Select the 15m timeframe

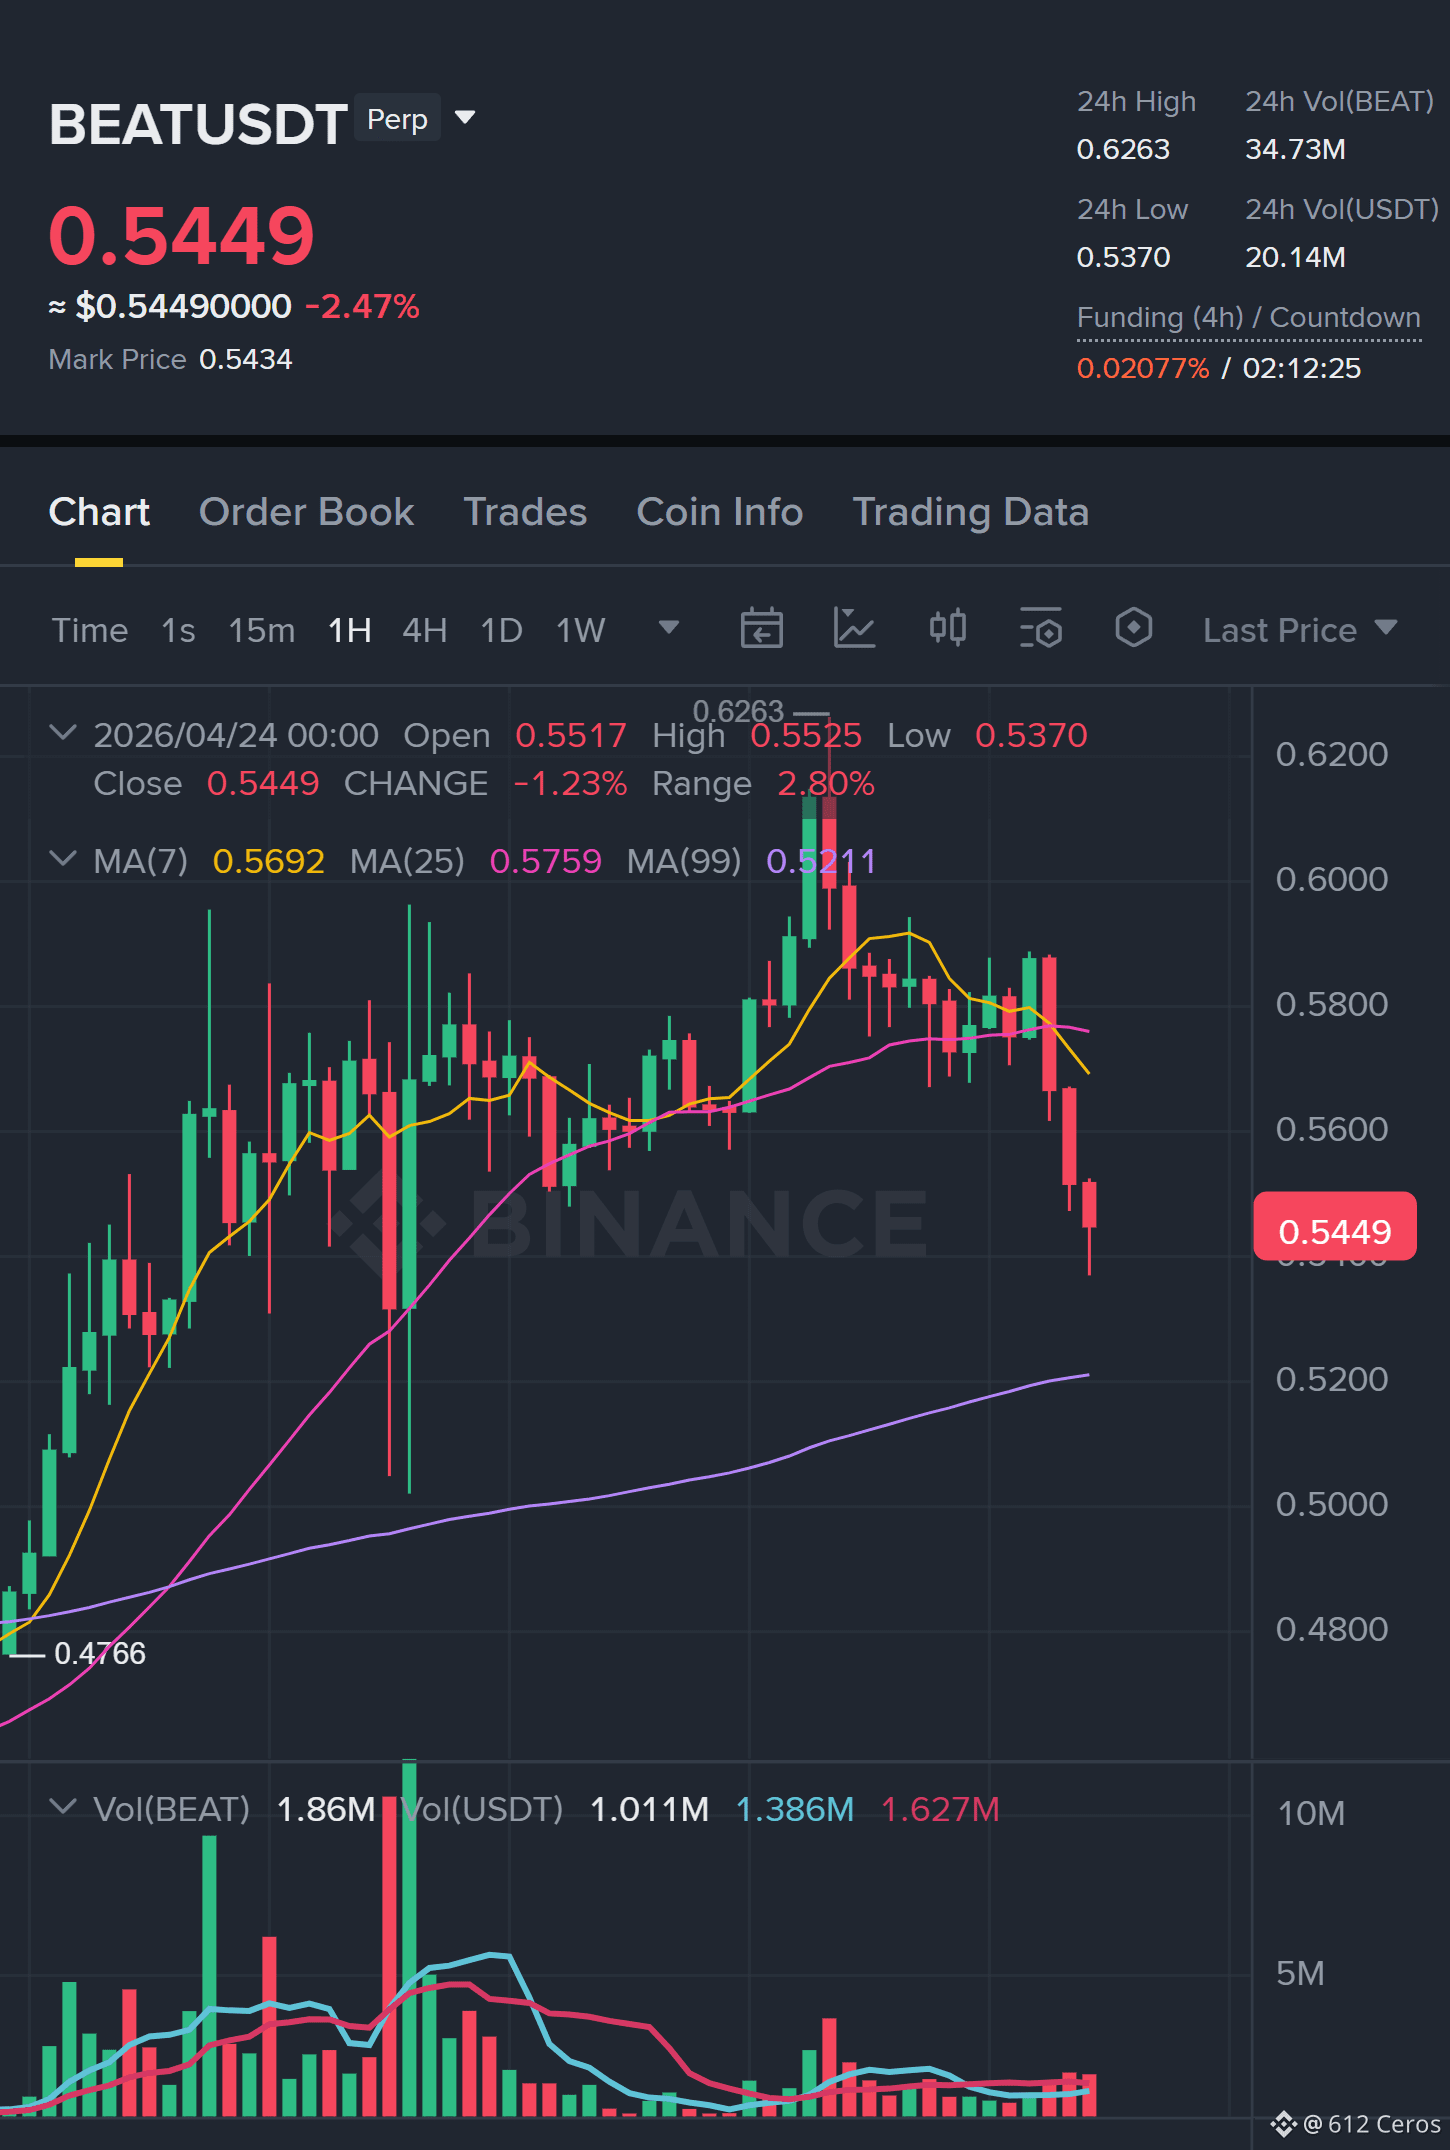262,631
